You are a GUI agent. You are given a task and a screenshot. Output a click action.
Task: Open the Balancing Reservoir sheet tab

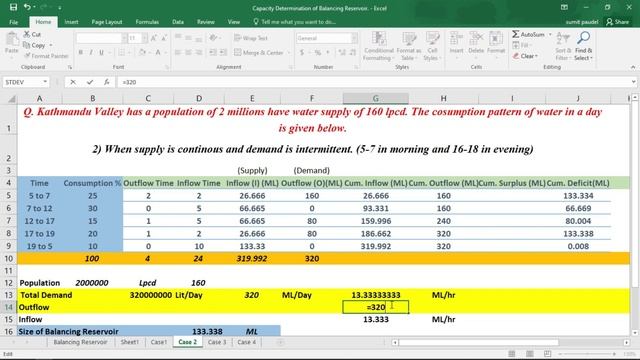click(80, 342)
